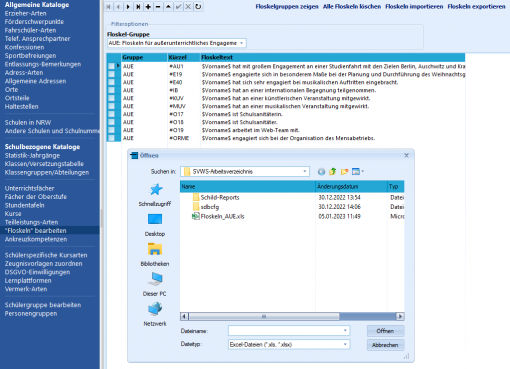Open Schnellzugriff in dialog sidebar
The width and height of the screenshot is (510, 369).
pyautogui.click(x=155, y=195)
